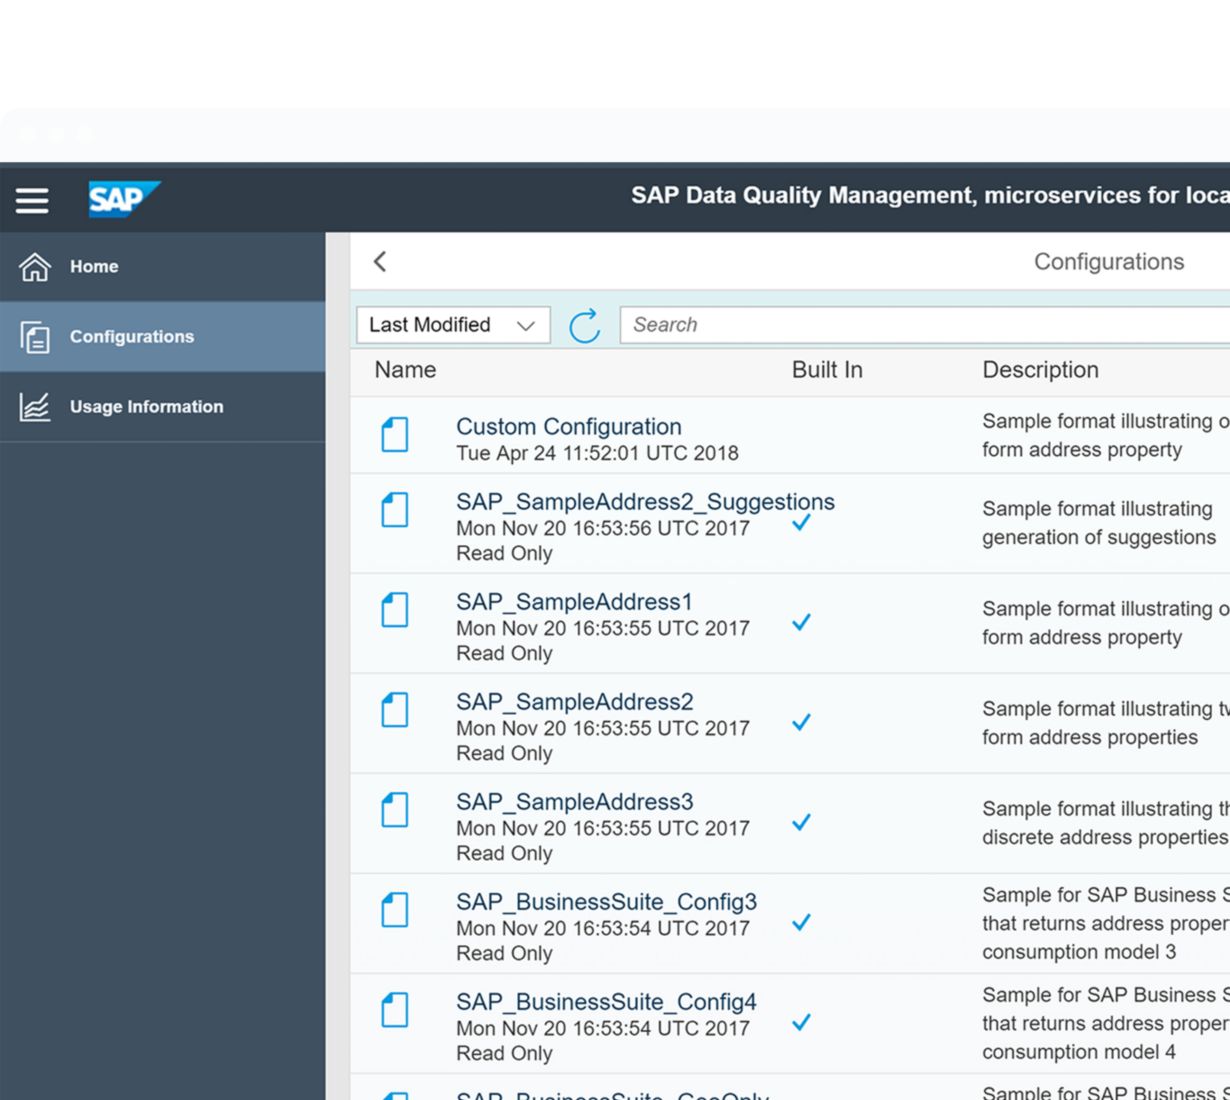Open the Last Modified sort dropdown

point(453,325)
